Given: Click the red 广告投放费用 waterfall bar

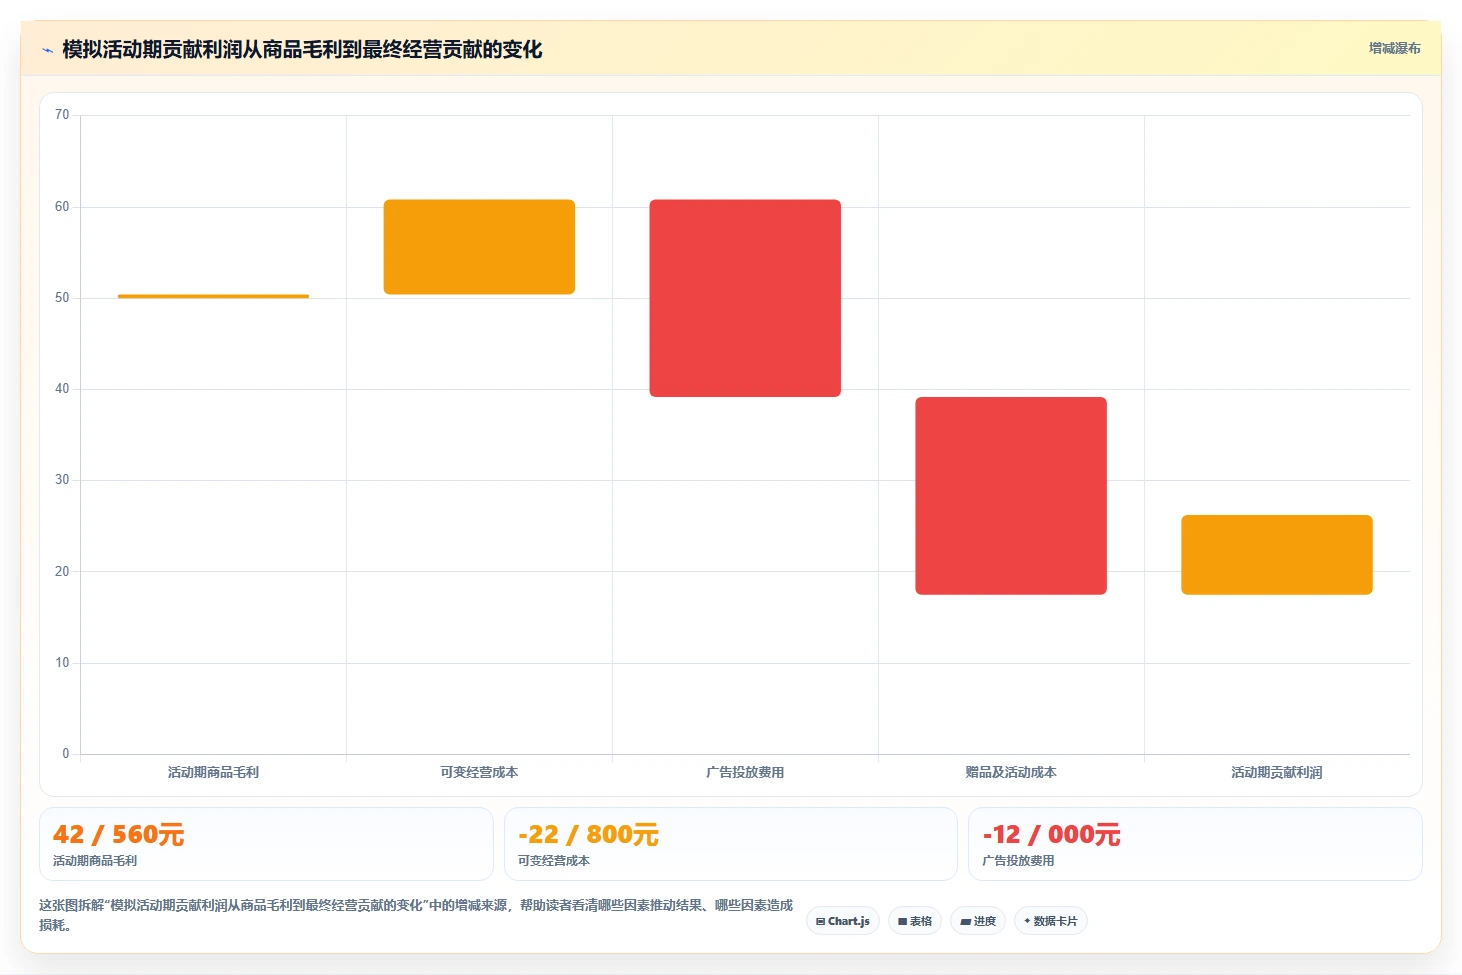Looking at the screenshot, I should [745, 298].
